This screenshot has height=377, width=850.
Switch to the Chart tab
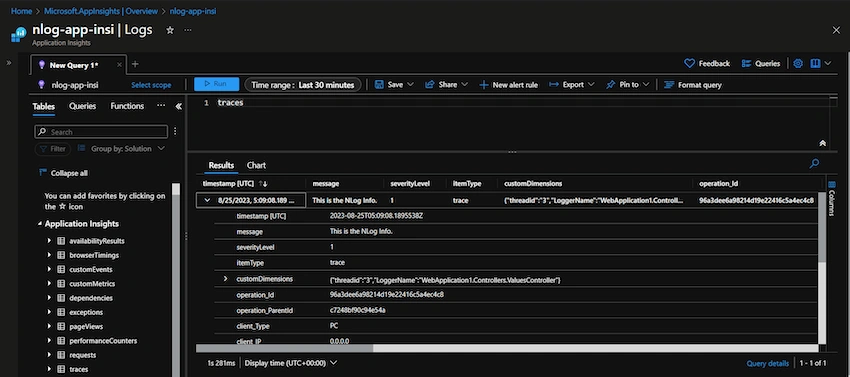[x=256, y=165]
